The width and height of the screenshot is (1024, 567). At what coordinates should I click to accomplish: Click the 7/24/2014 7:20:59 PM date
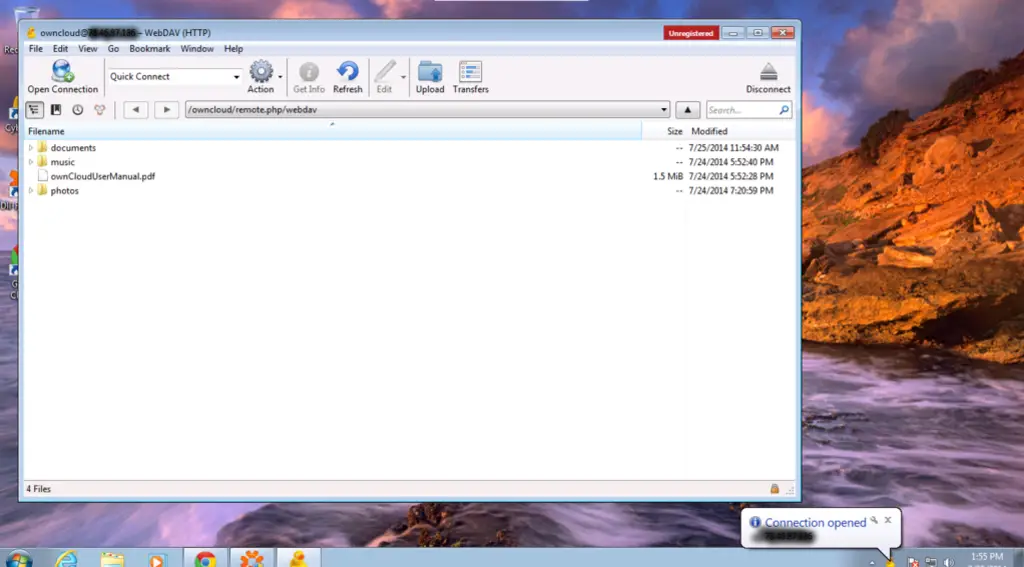[731, 191]
